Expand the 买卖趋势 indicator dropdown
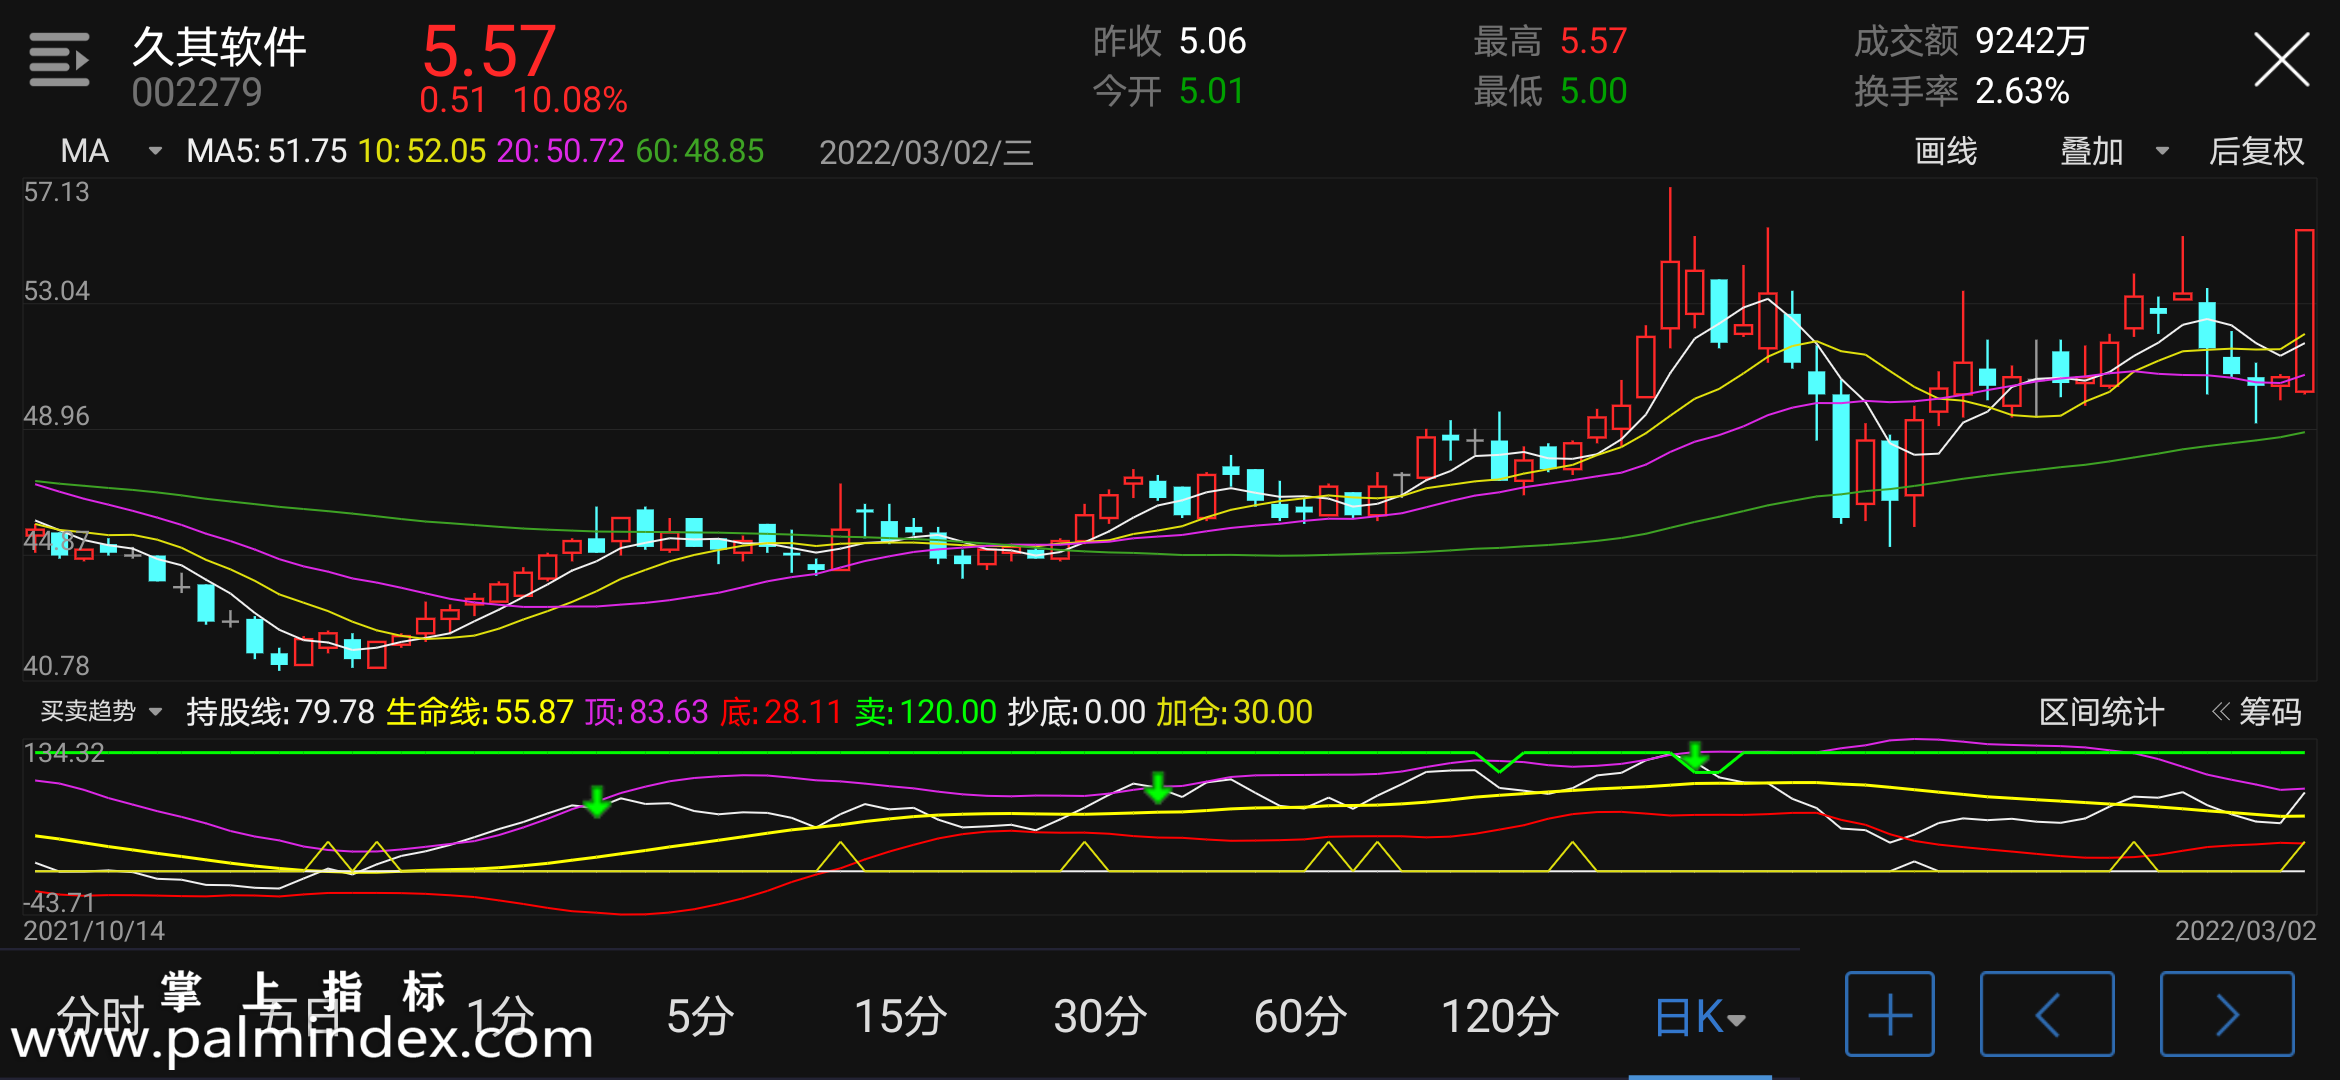 [100, 711]
